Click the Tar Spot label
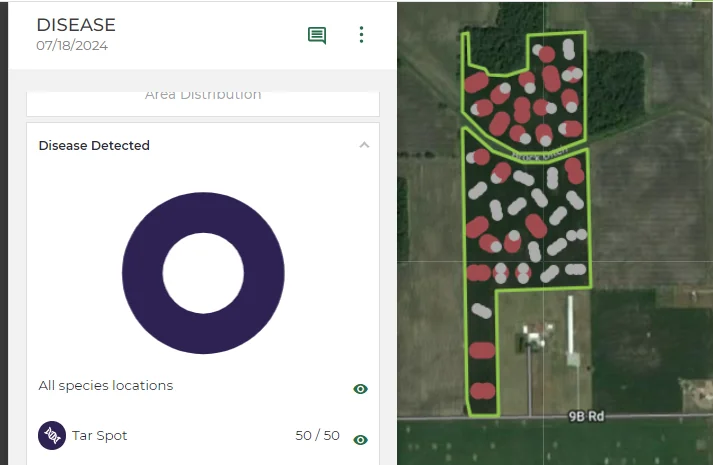 point(100,435)
